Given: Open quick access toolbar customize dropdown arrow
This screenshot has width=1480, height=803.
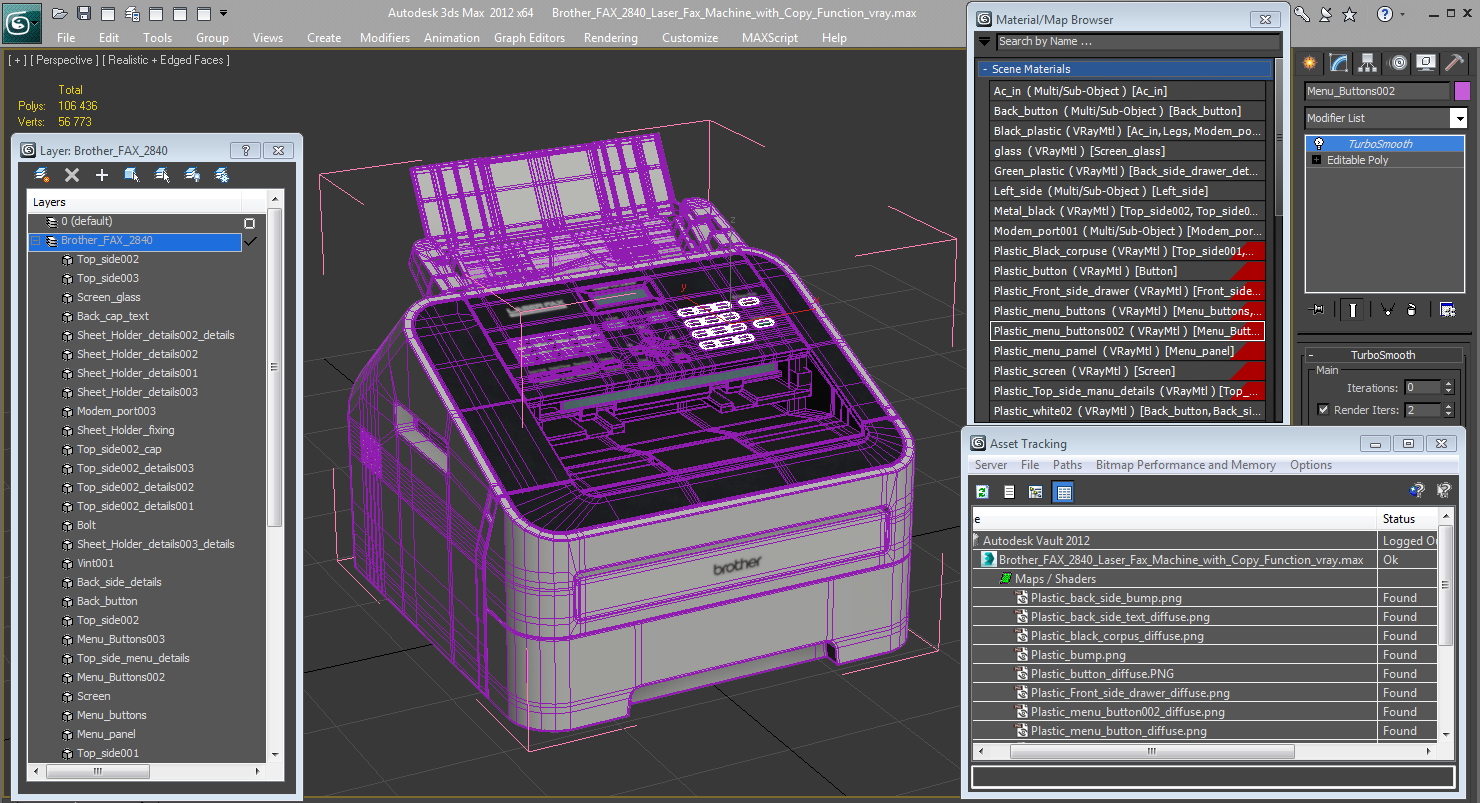Looking at the screenshot, I should tap(223, 14).
